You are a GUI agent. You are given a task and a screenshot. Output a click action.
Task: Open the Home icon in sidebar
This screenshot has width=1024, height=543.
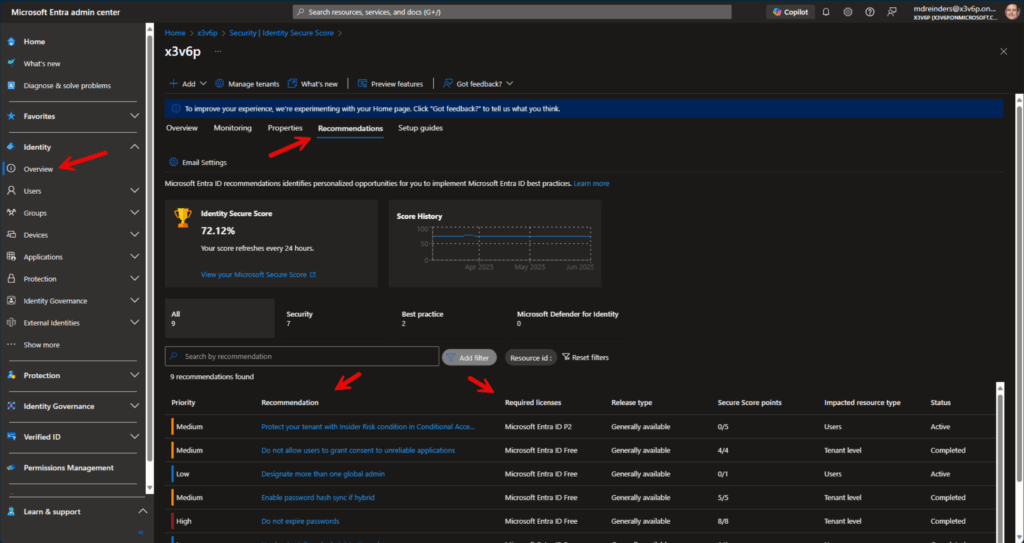[x=11, y=42]
